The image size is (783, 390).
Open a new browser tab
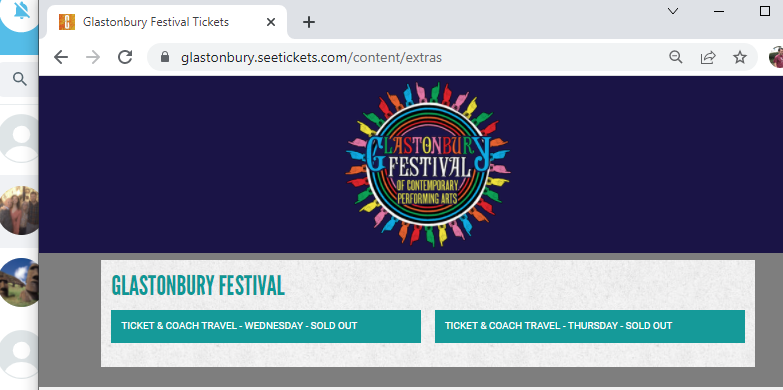[309, 22]
